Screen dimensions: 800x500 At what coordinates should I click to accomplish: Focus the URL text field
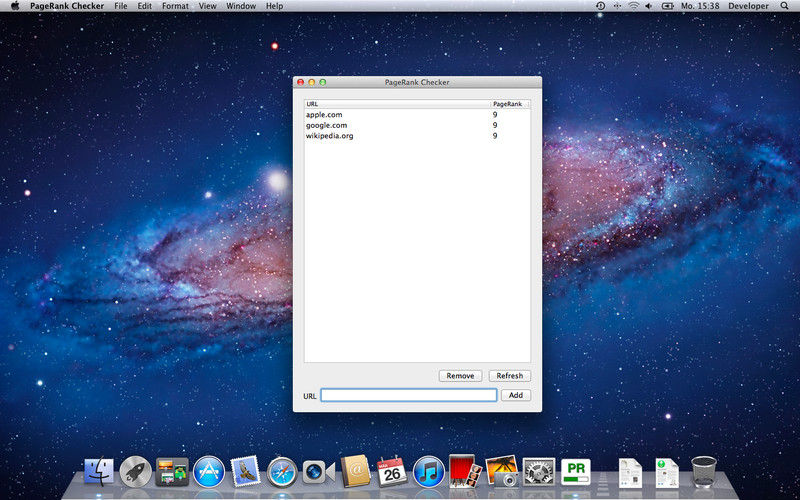408,395
